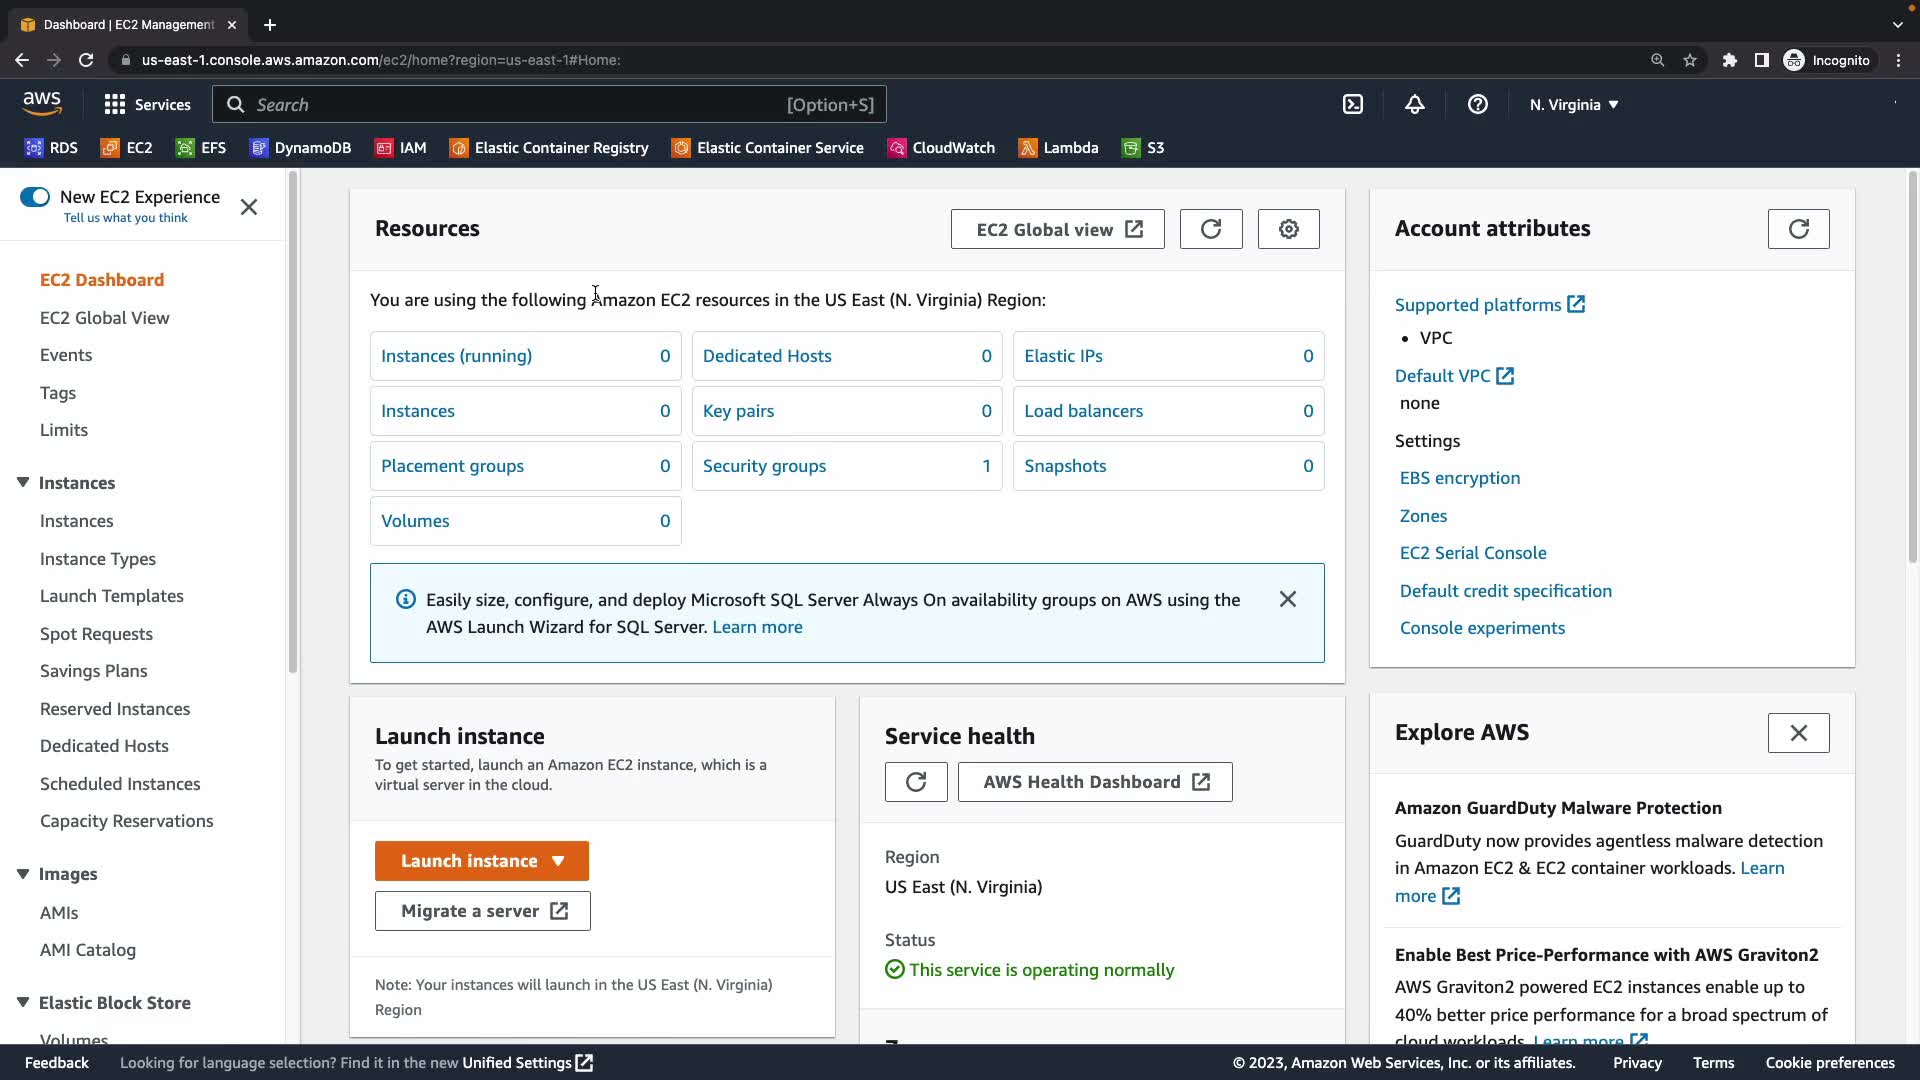The image size is (1920, 1080).
Task: Open the help question mark icon
Action: pyautogui.click(x=1477, y=104)
